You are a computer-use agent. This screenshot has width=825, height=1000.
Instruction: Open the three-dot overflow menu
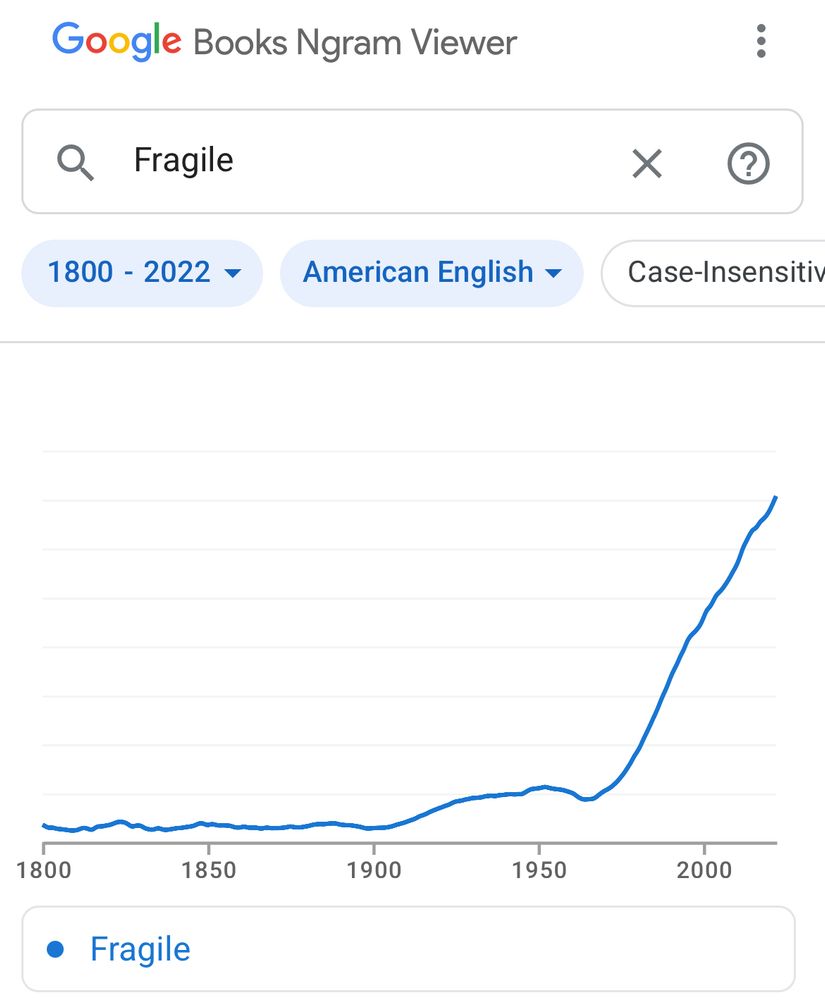(x=761, y=41)
